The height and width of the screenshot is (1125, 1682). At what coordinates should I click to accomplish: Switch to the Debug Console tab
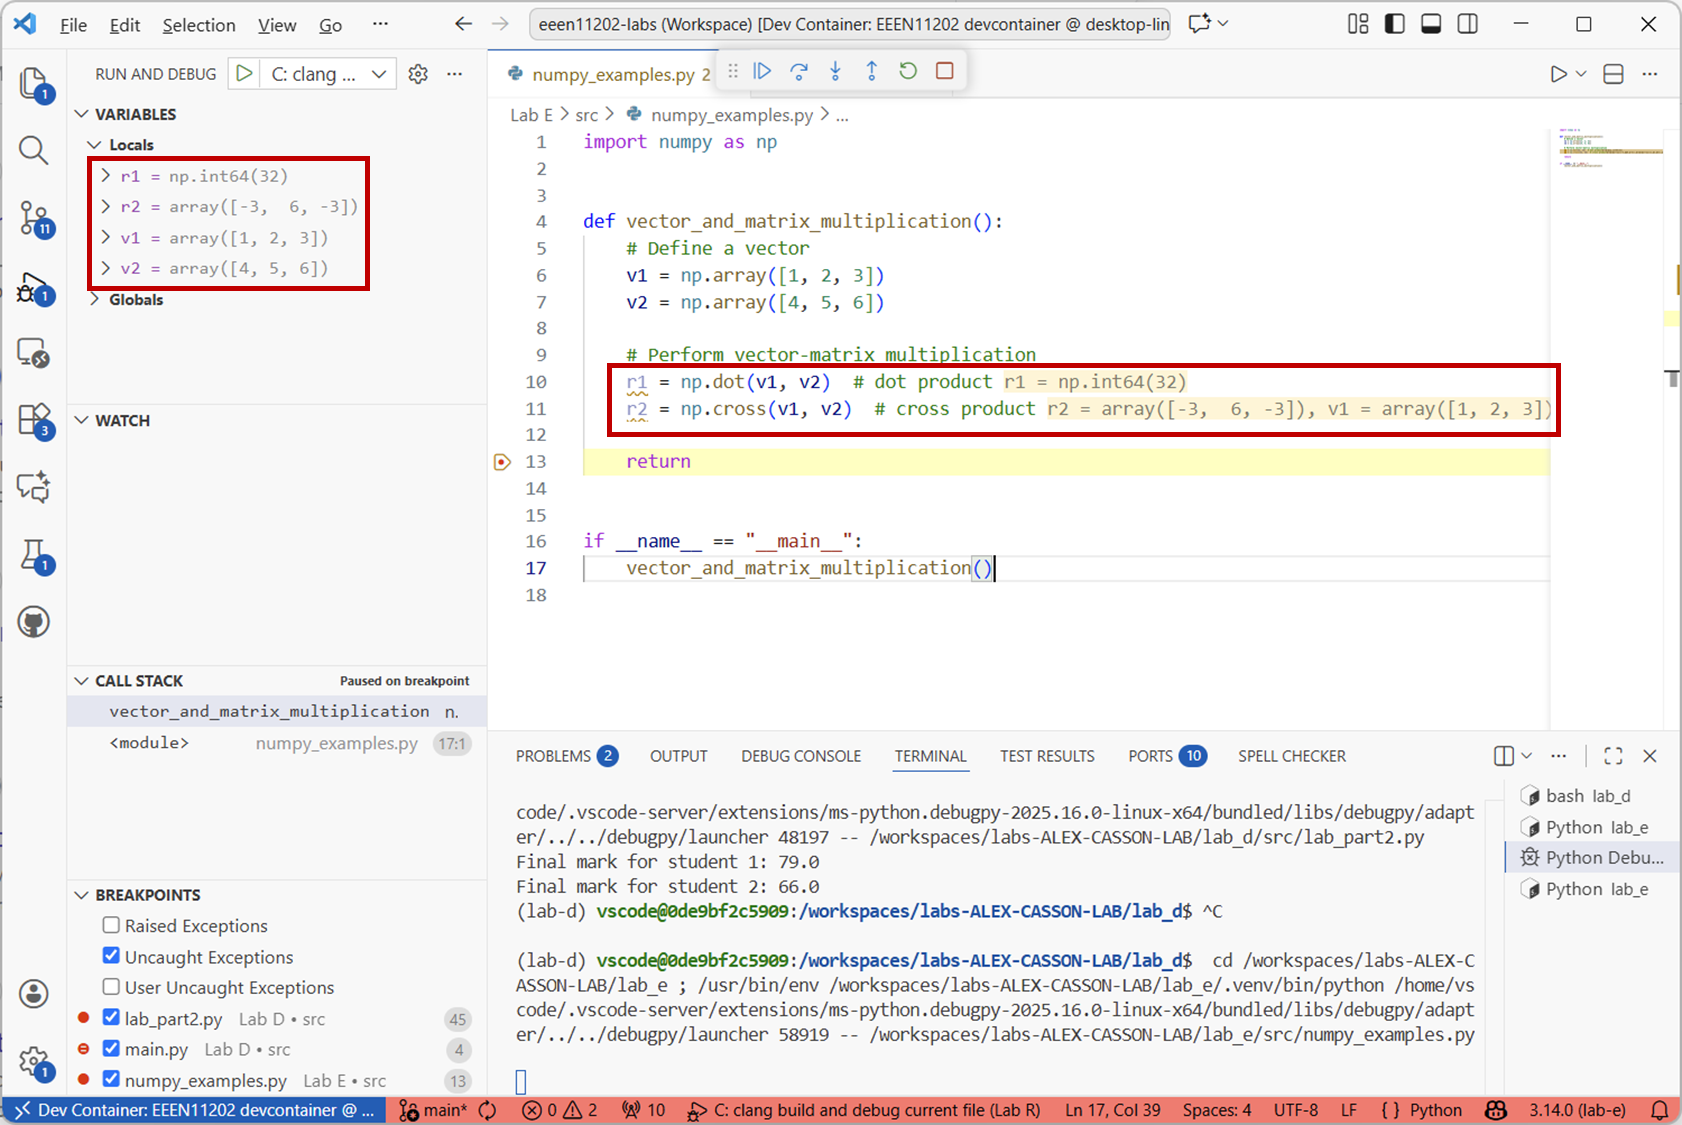[800, 756]
